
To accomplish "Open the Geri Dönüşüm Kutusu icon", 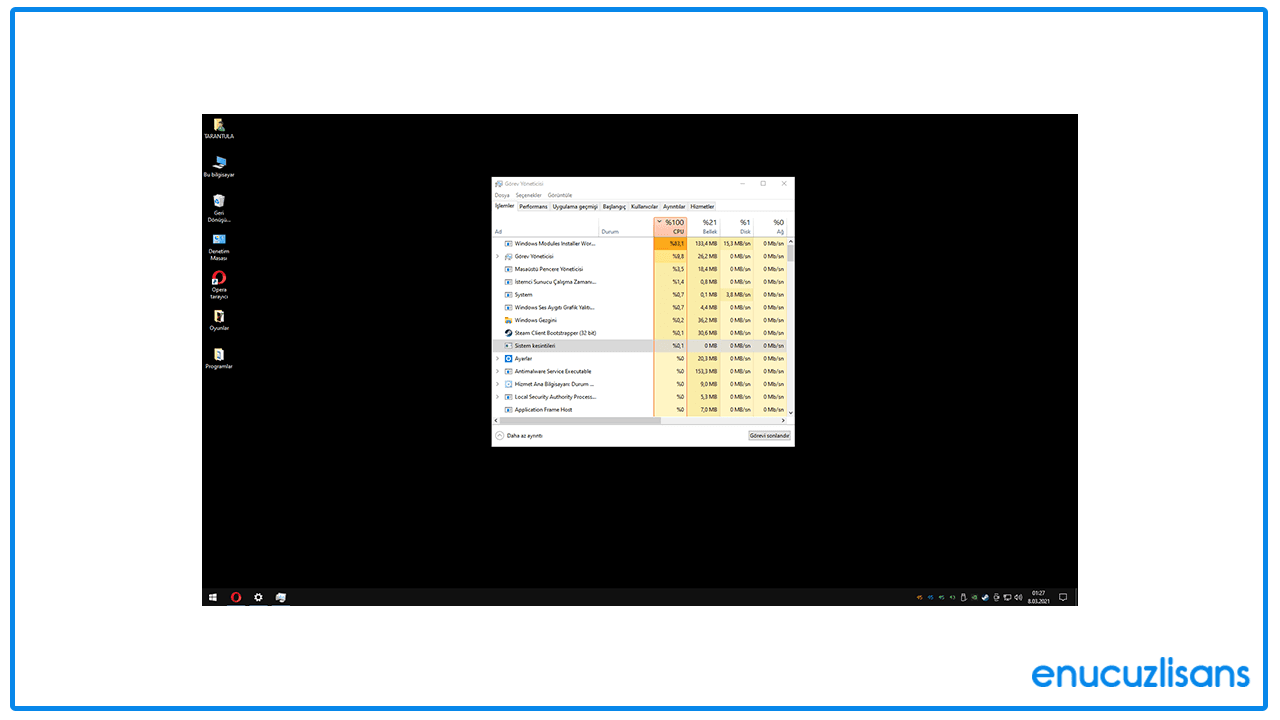I will point(219,201).
